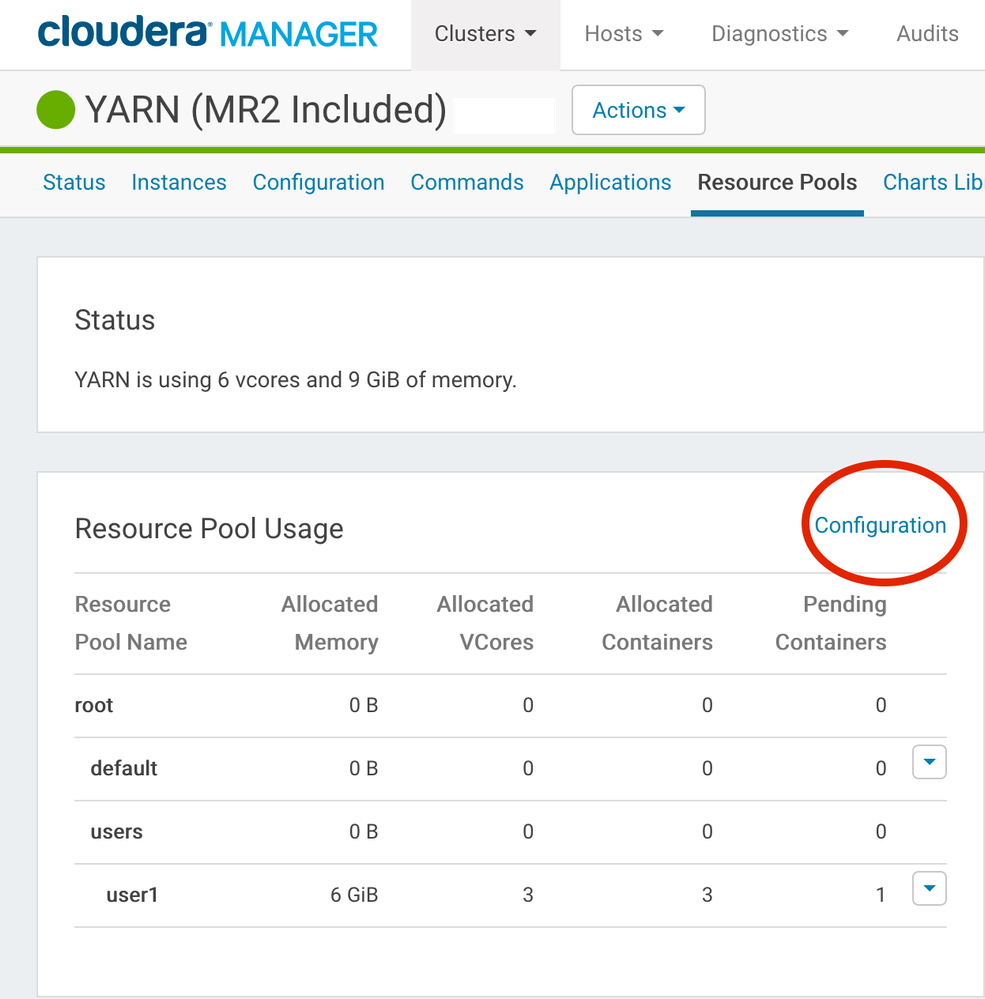The image size is (985, 999).
Task: Open the user1 pool row dropdown arrow
Action: [x=929, y=888]
